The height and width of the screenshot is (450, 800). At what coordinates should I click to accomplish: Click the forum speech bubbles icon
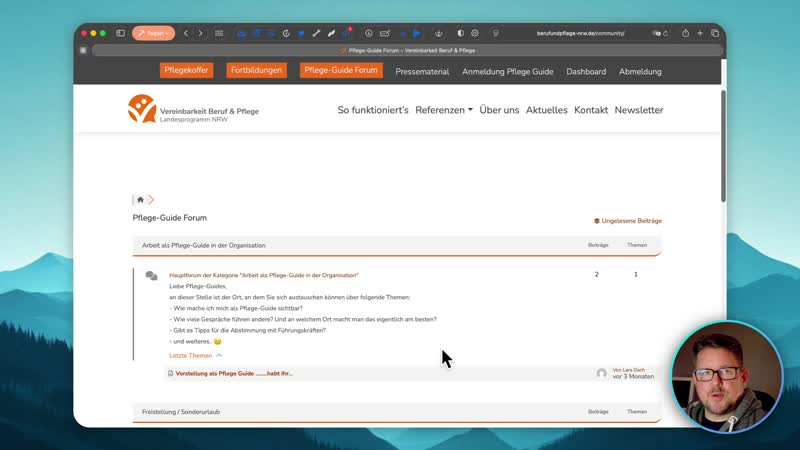[x=151, y=276]
